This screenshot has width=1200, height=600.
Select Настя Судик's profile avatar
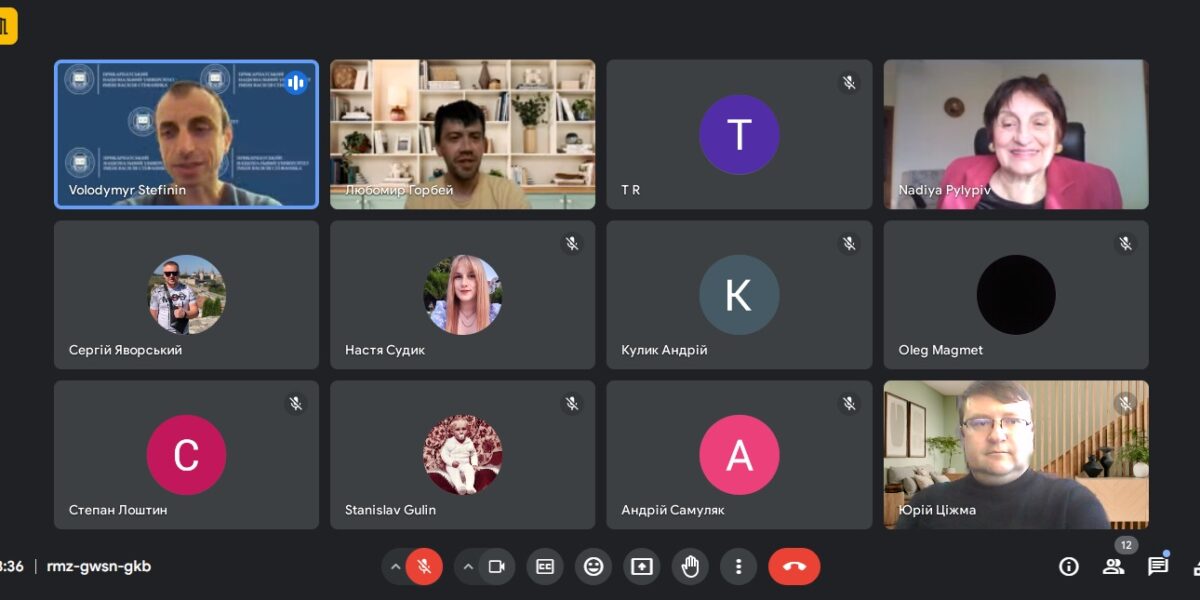coord(462,294)
